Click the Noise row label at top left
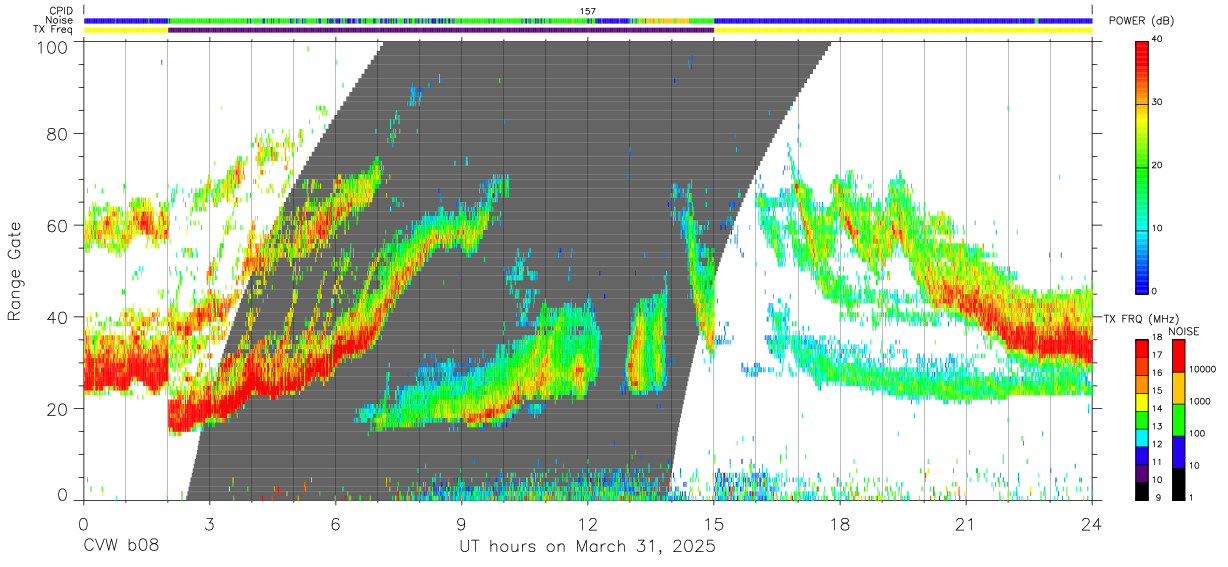The image size is (1228, 567). click(59, 20)
